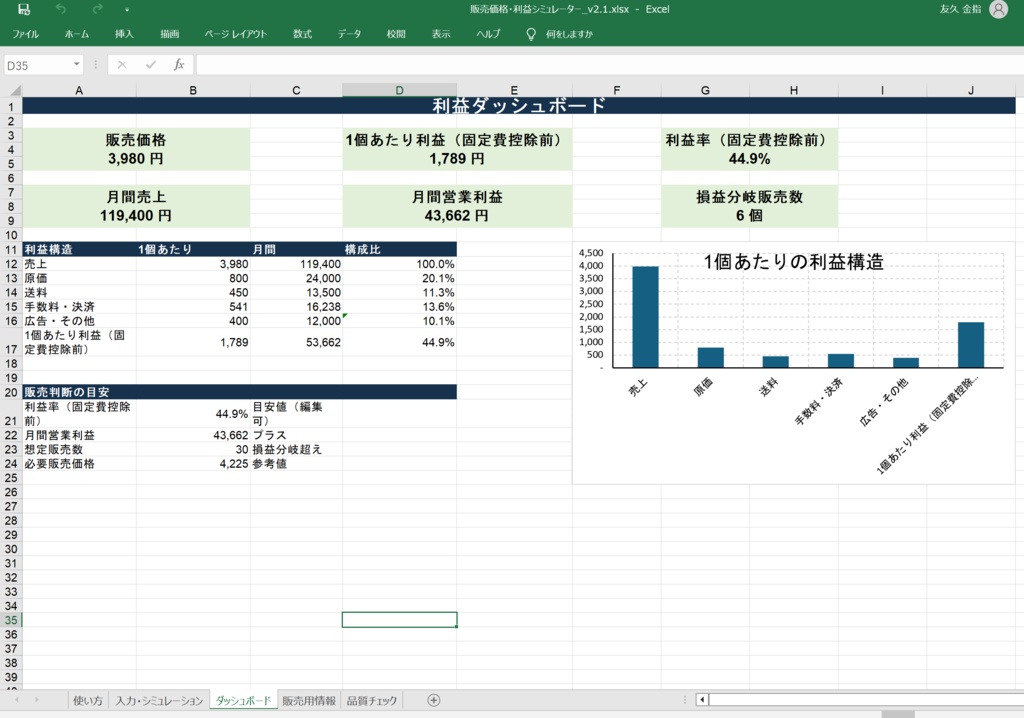Click the 何をしますか search box

click(x=569, y=34)
